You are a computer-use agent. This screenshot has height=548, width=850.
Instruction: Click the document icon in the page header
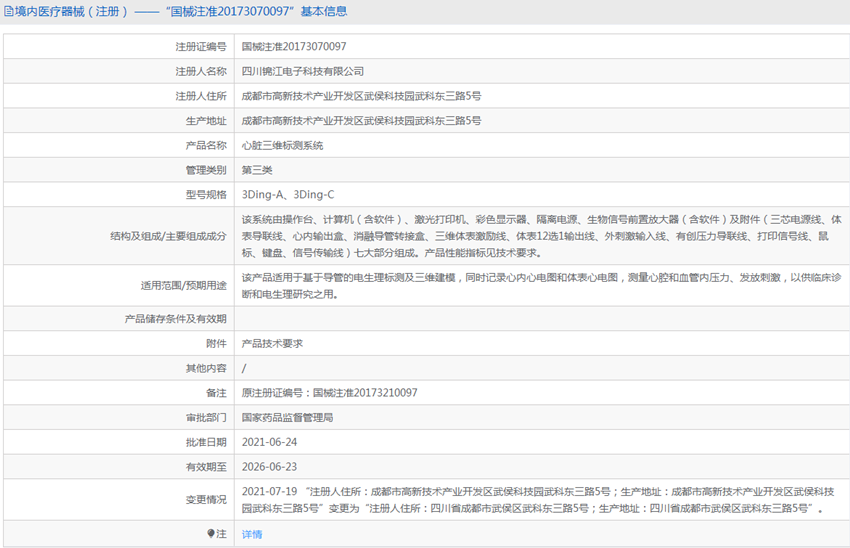tap(8, 12)
